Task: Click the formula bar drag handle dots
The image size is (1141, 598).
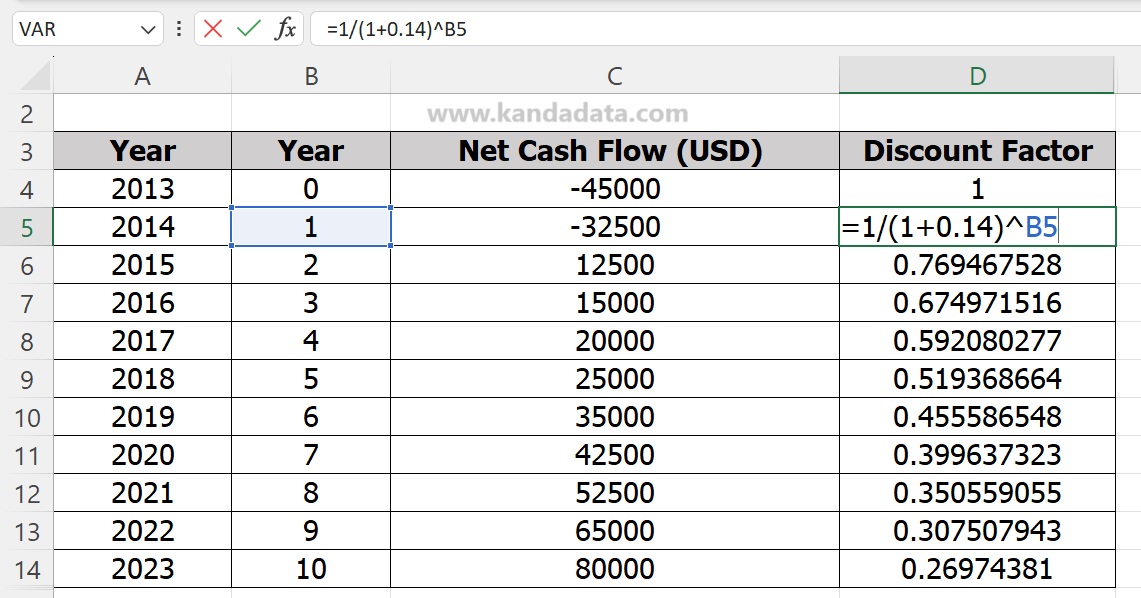Action: [178, 29]
